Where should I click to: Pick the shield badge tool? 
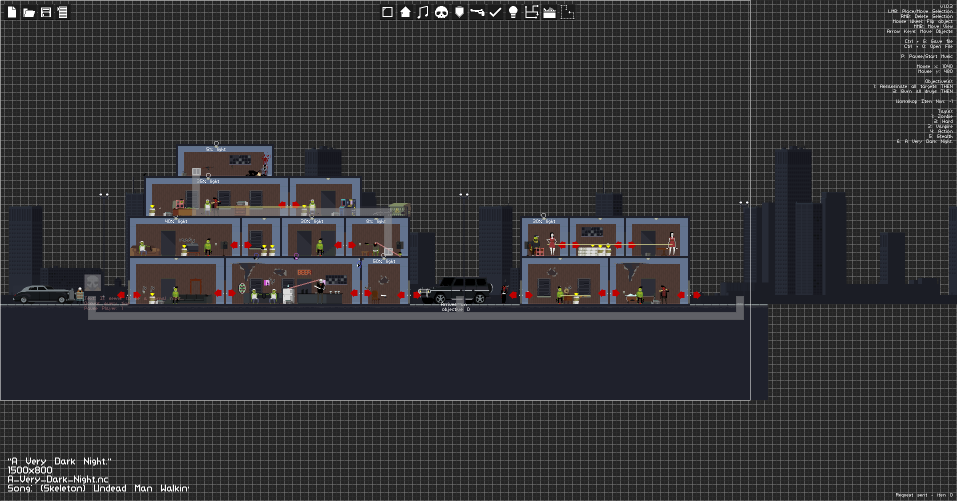pyautogui.click(x=459, y=12)
